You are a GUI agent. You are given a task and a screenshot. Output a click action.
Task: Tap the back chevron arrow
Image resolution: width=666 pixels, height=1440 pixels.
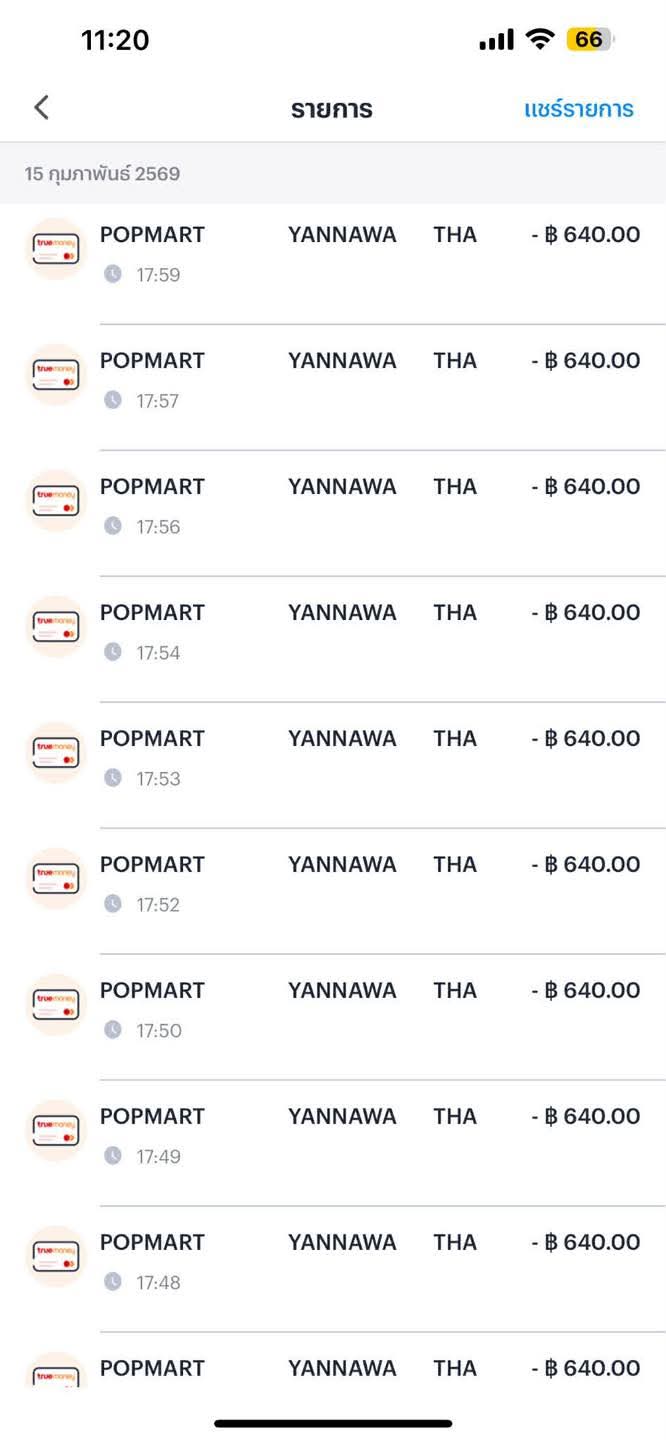point(41,108)
